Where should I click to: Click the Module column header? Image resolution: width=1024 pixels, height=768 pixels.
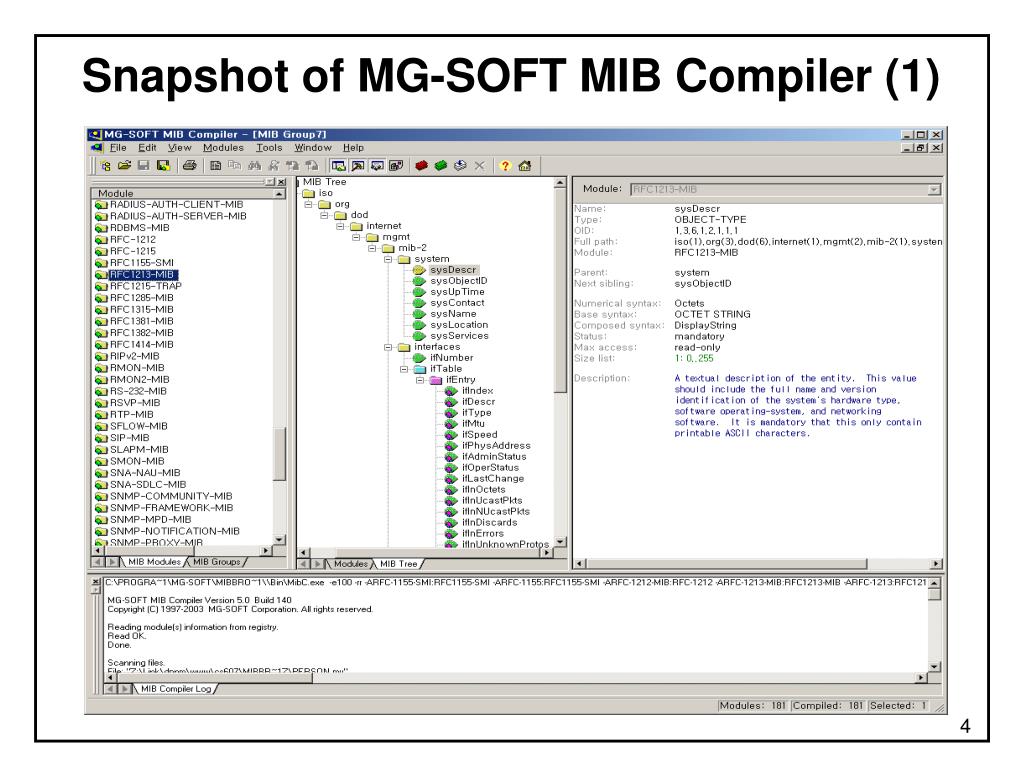point(184,193)
